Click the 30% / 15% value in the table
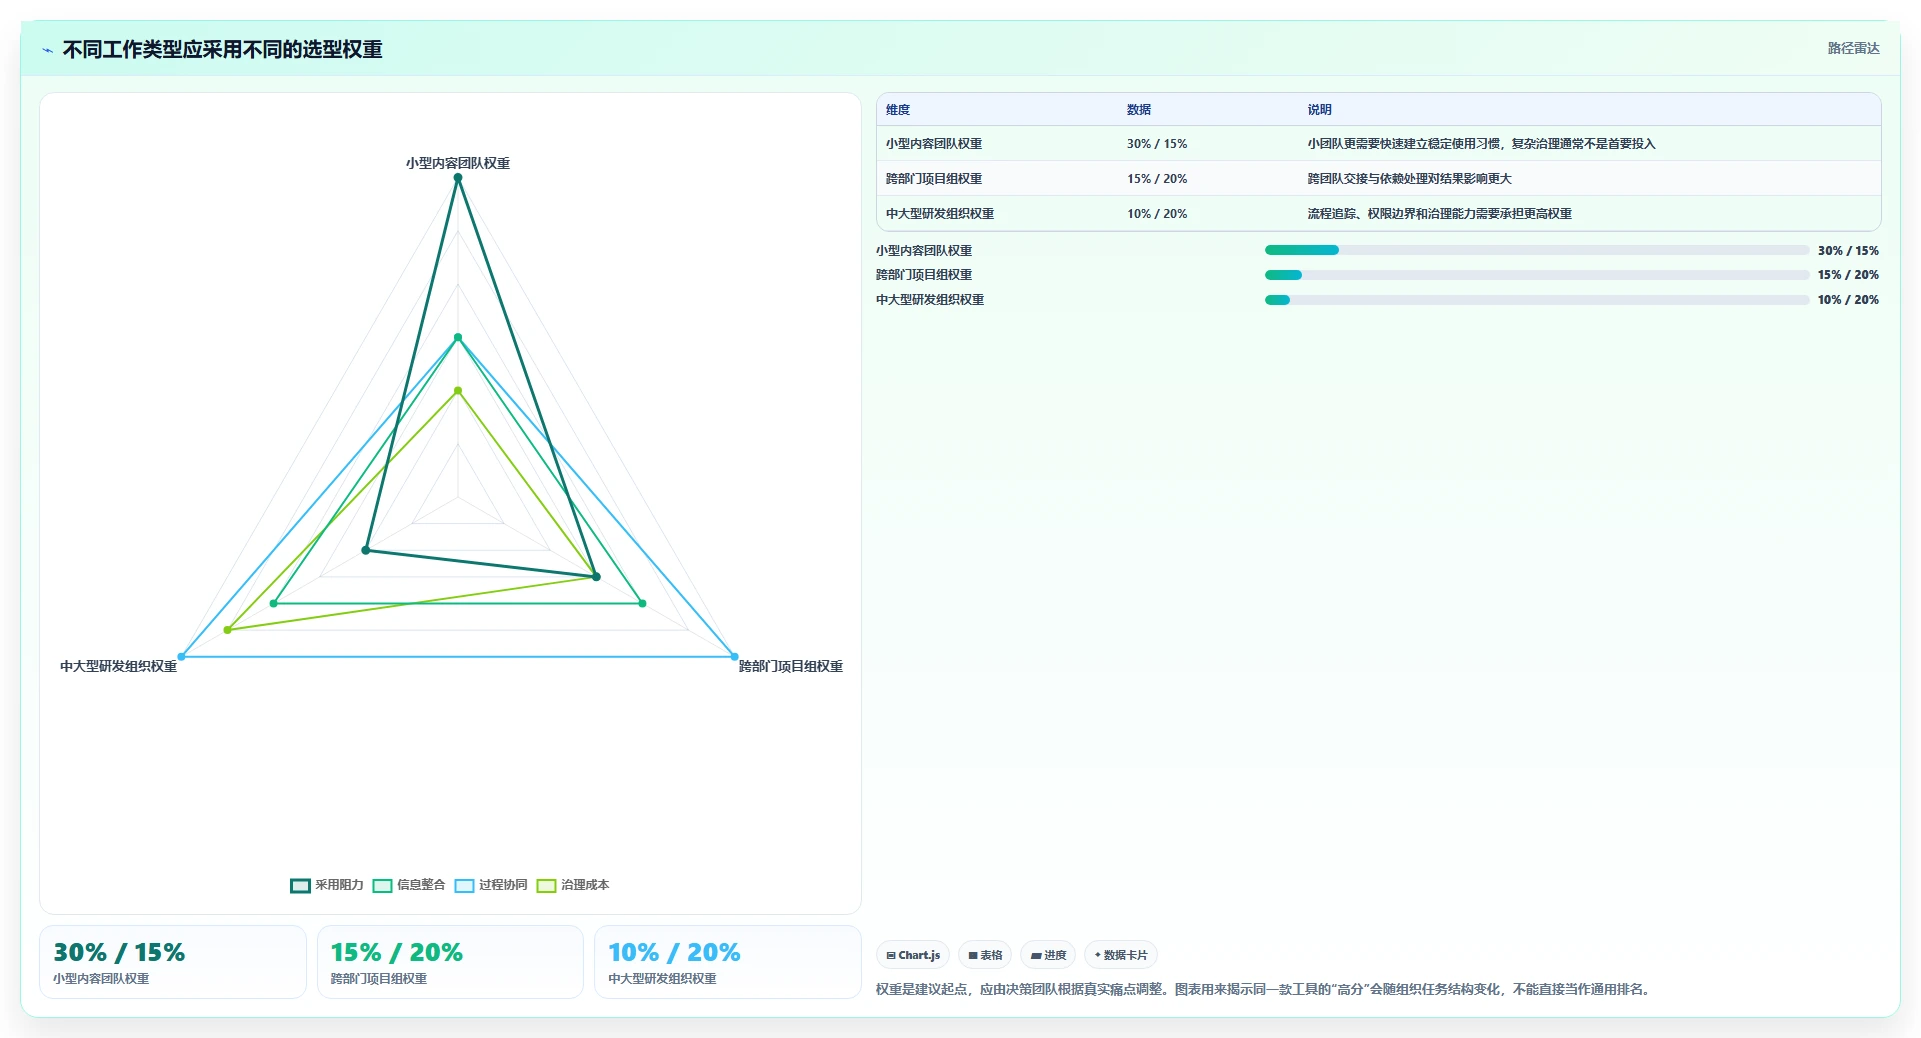1921x1038 pixels. 1157,144
